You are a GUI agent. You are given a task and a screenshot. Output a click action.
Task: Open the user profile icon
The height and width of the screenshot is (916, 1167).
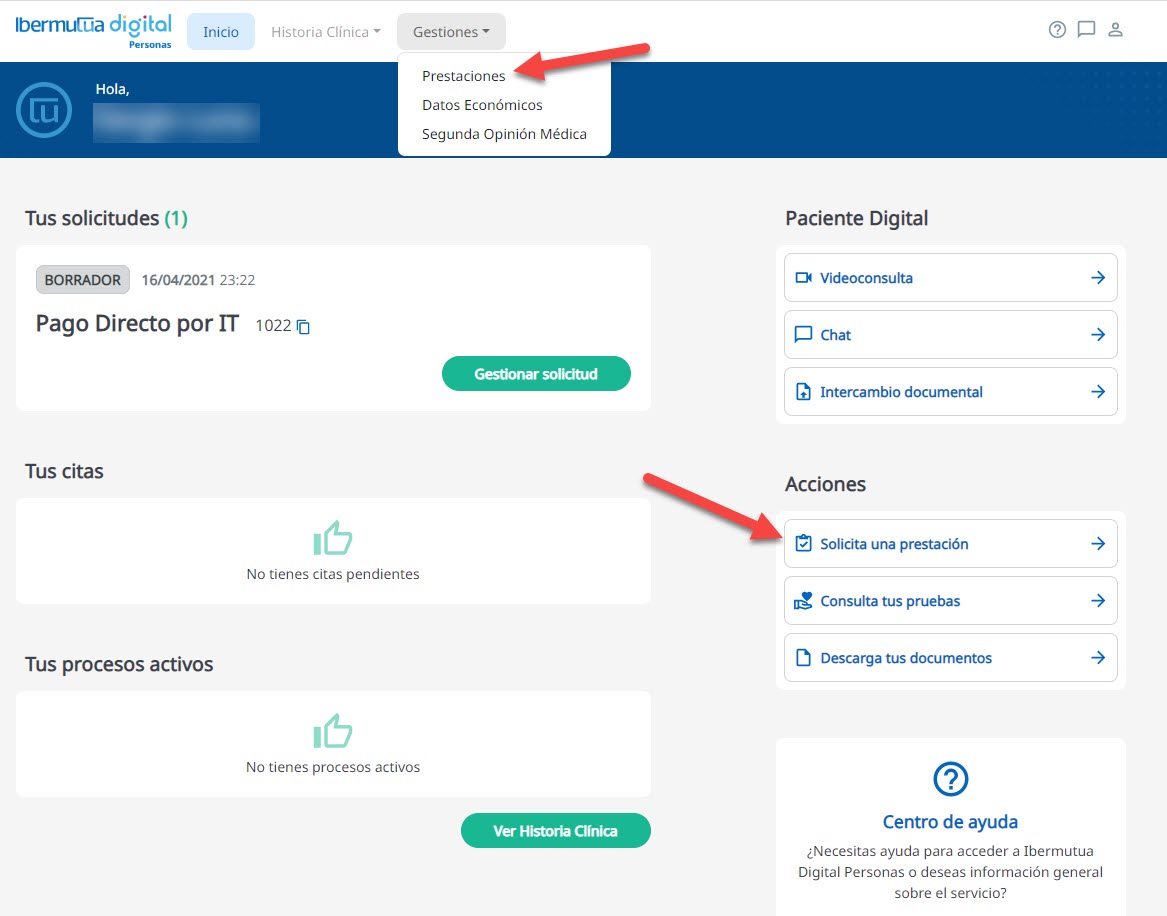(1116, 30)
